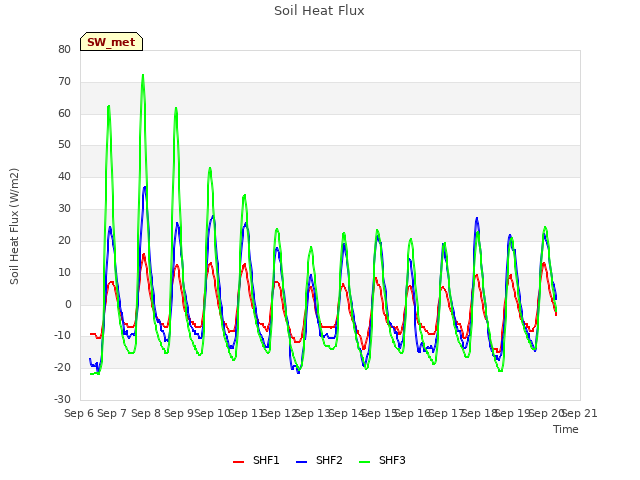Click the blue SHF2 legend color marker

click(301, 462)
